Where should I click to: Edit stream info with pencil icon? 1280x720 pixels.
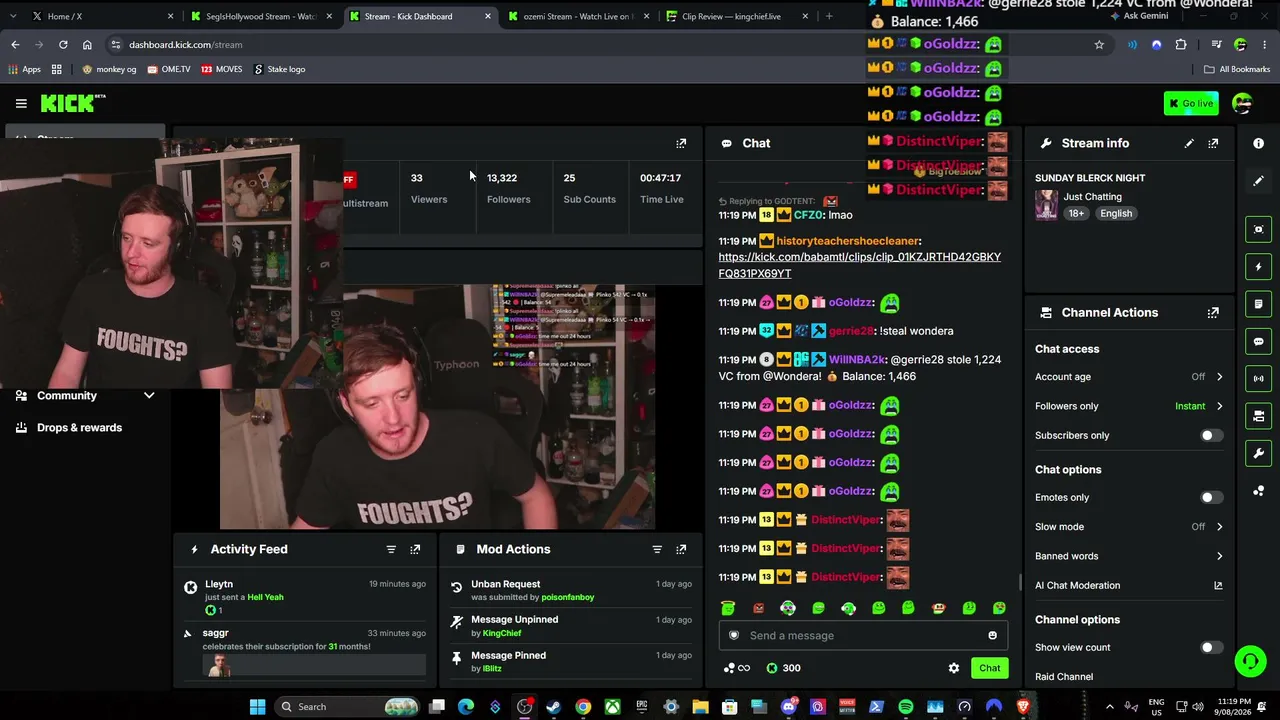pos(1189,143)
